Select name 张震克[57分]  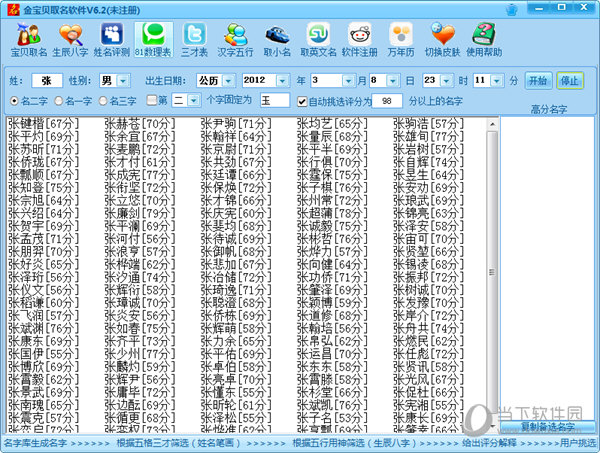tap(43, 418)
